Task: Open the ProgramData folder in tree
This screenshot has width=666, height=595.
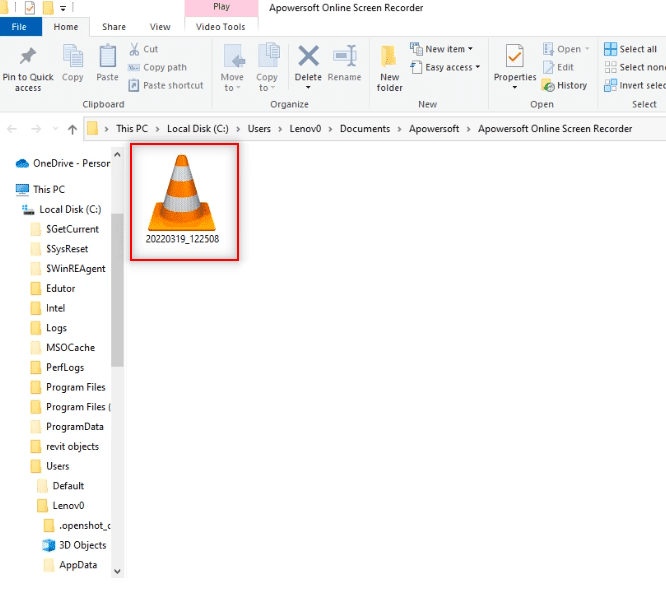Action: tap(67, 427)
